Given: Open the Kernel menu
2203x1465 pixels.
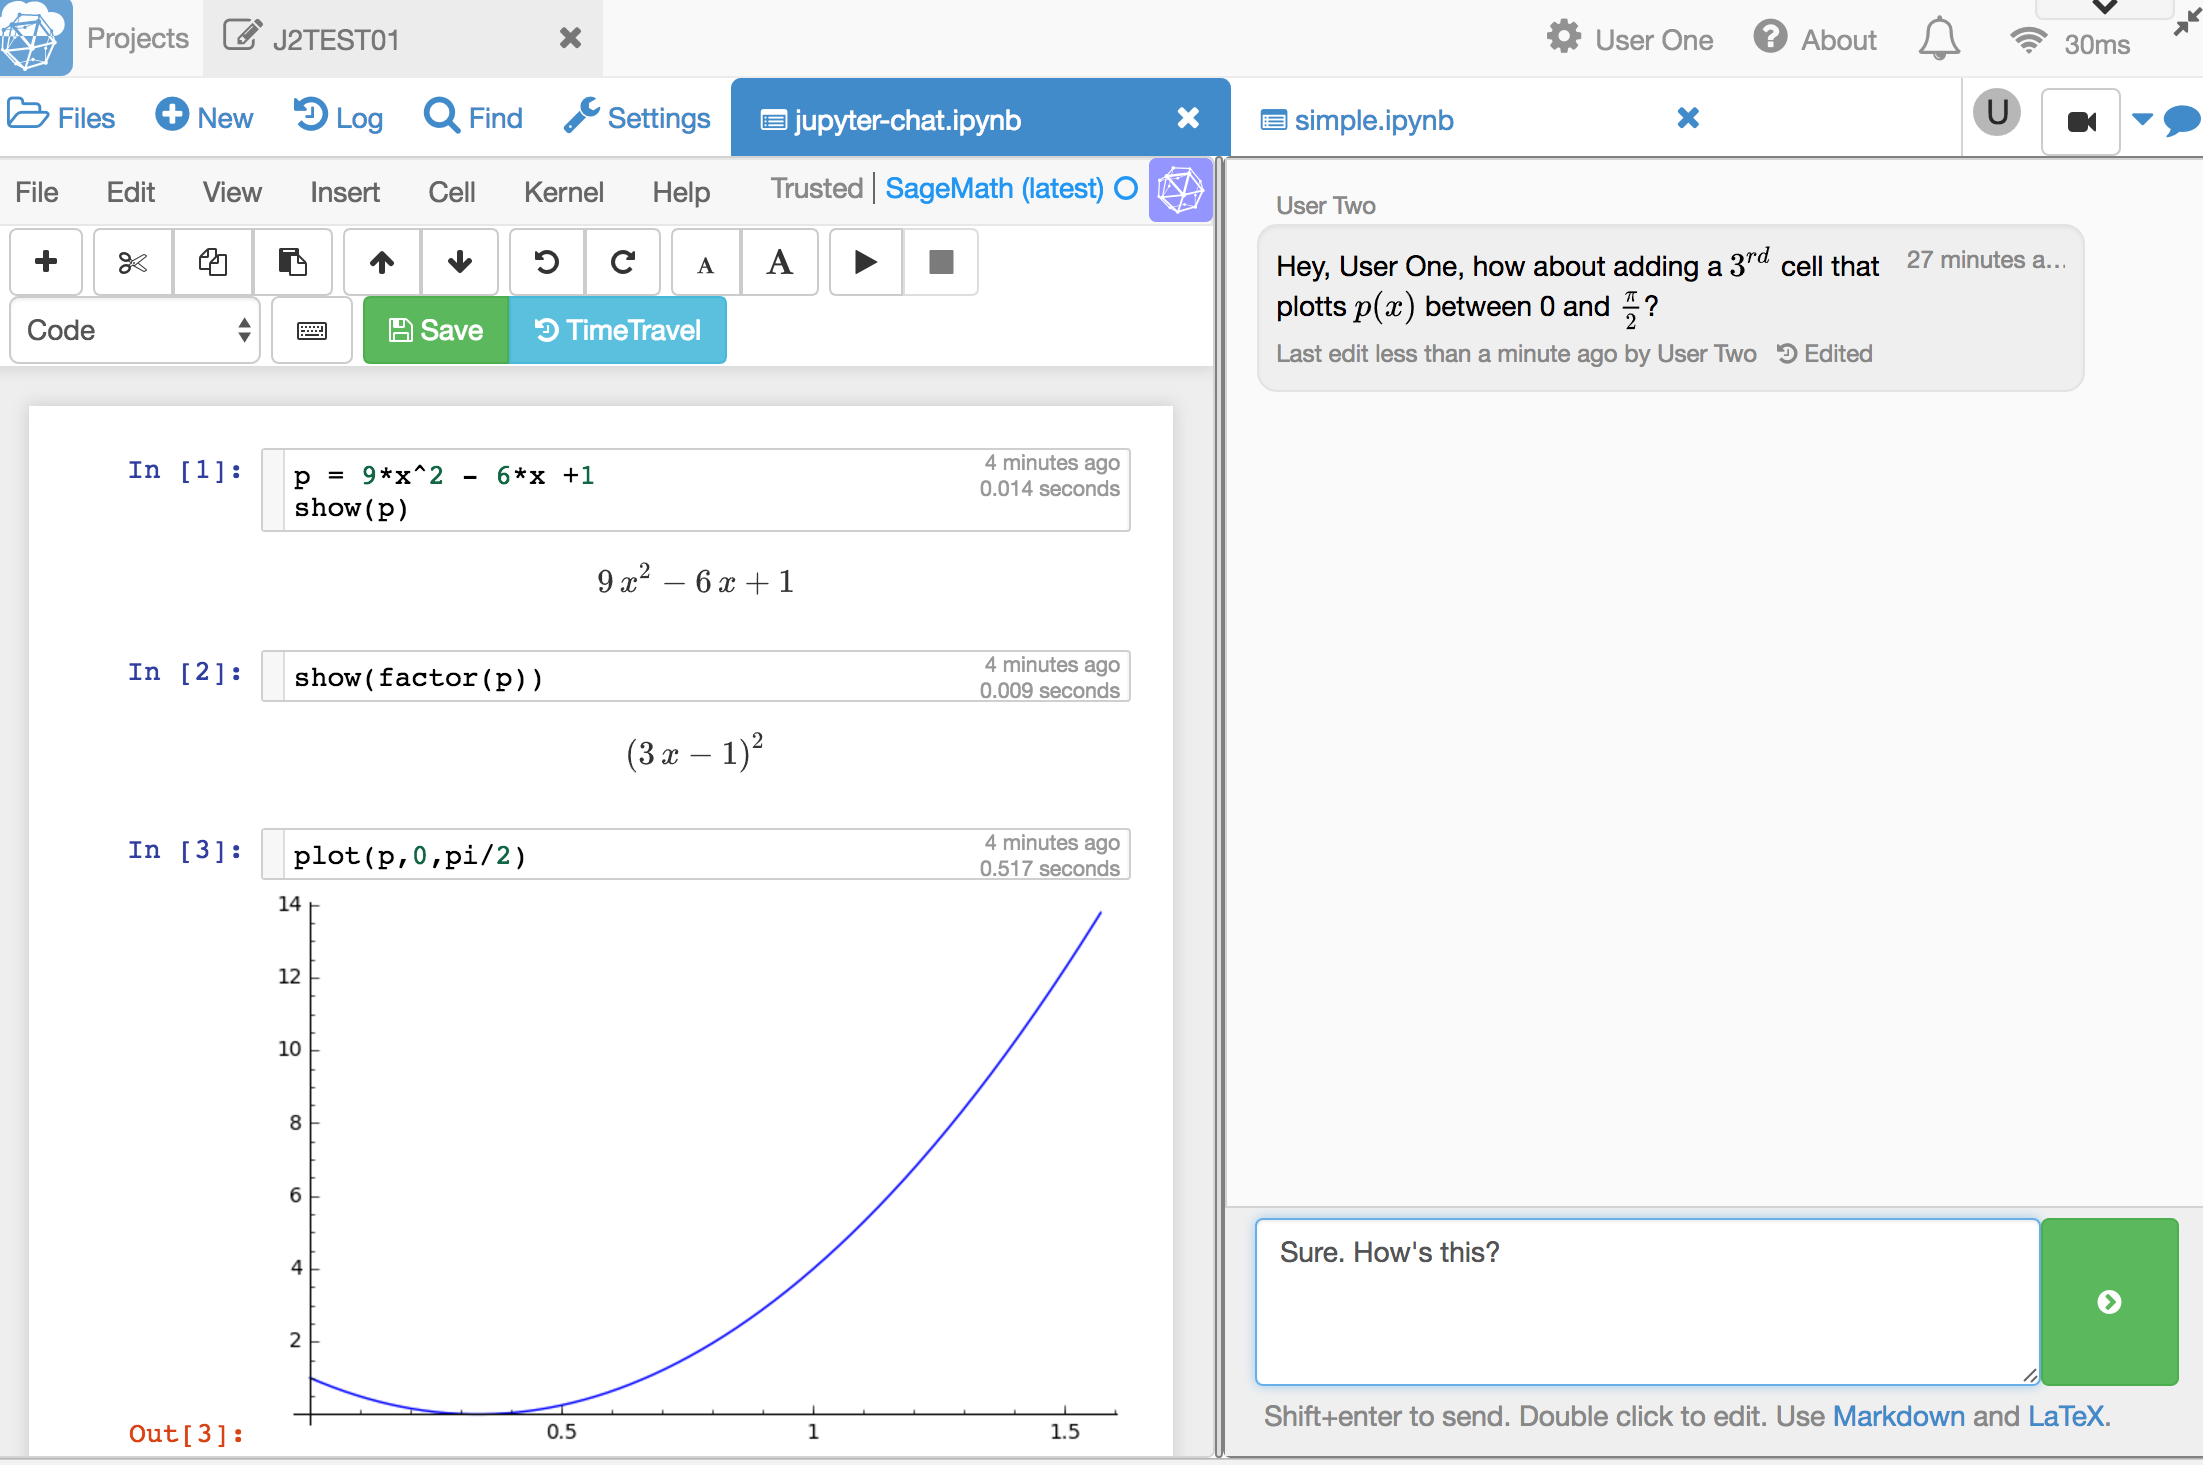Looking at the screenshot, I should 563,192.
